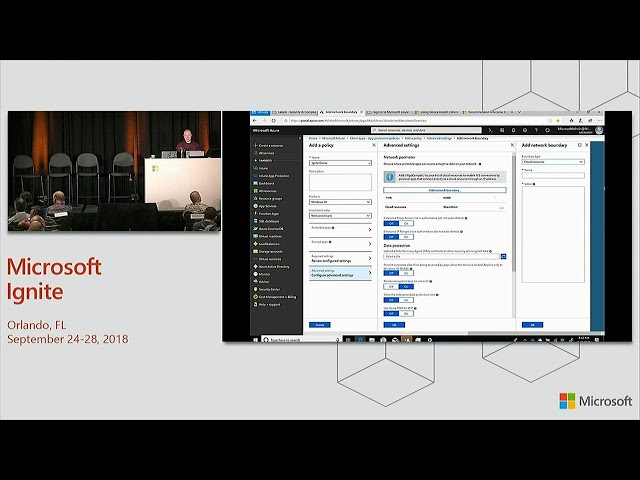Click Microsoft Intune in the breadcrumb
Screen dimensions: 640x480
coord(334,138)
